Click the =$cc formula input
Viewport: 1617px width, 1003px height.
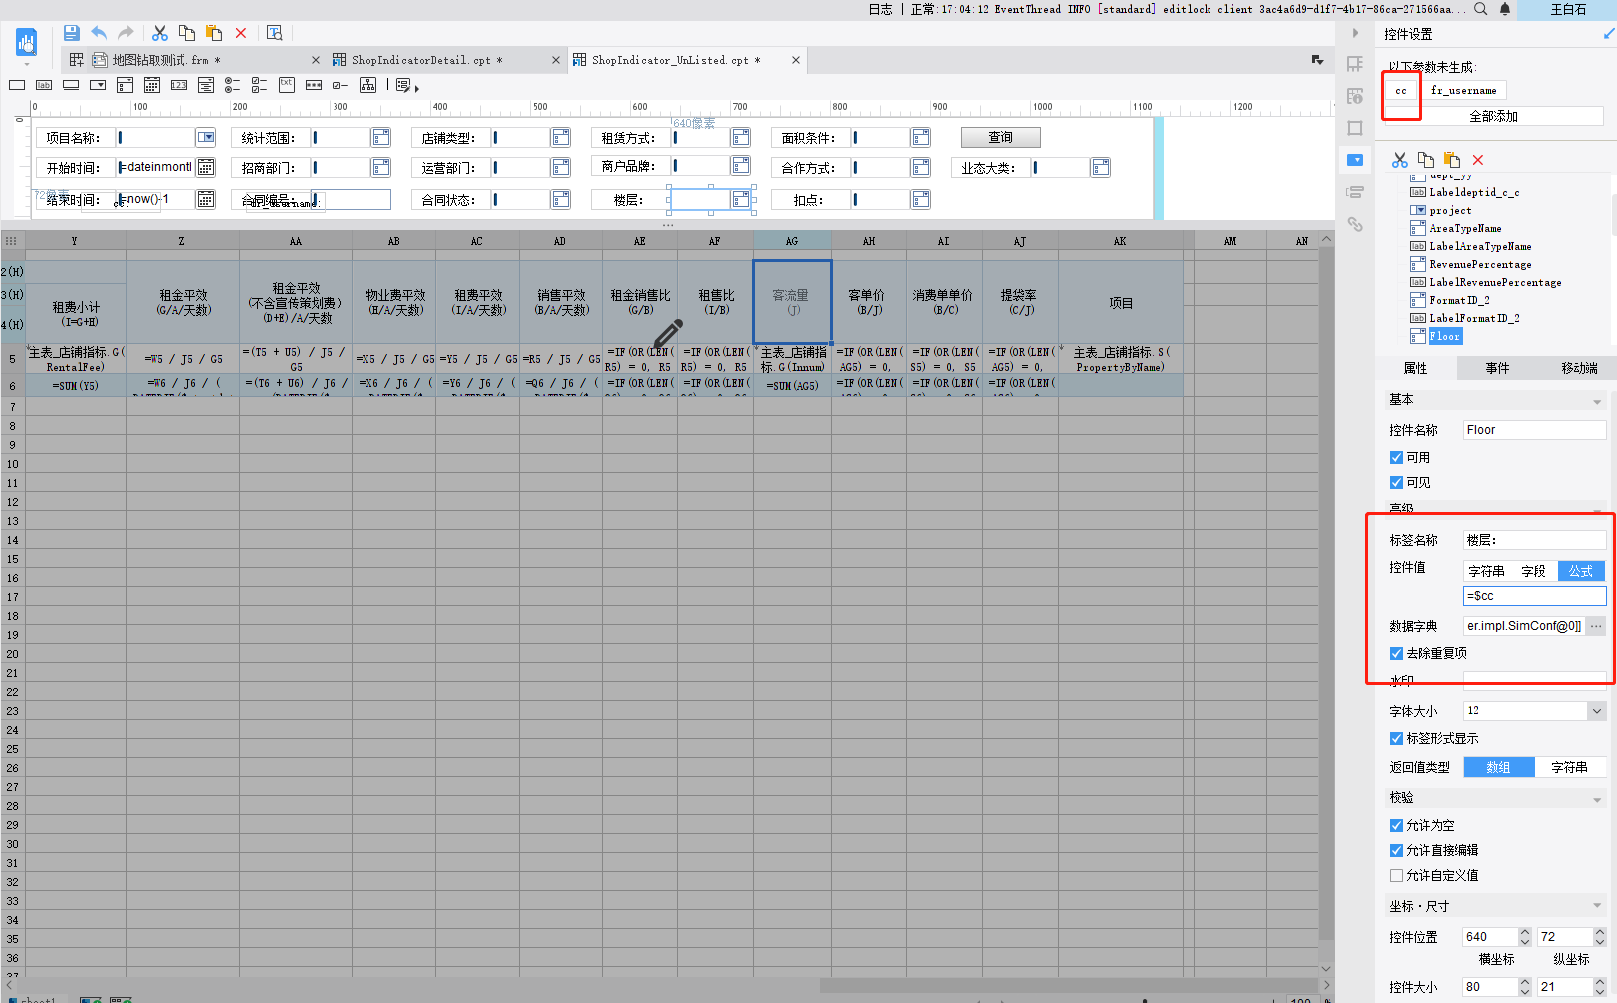(1534, 596)
